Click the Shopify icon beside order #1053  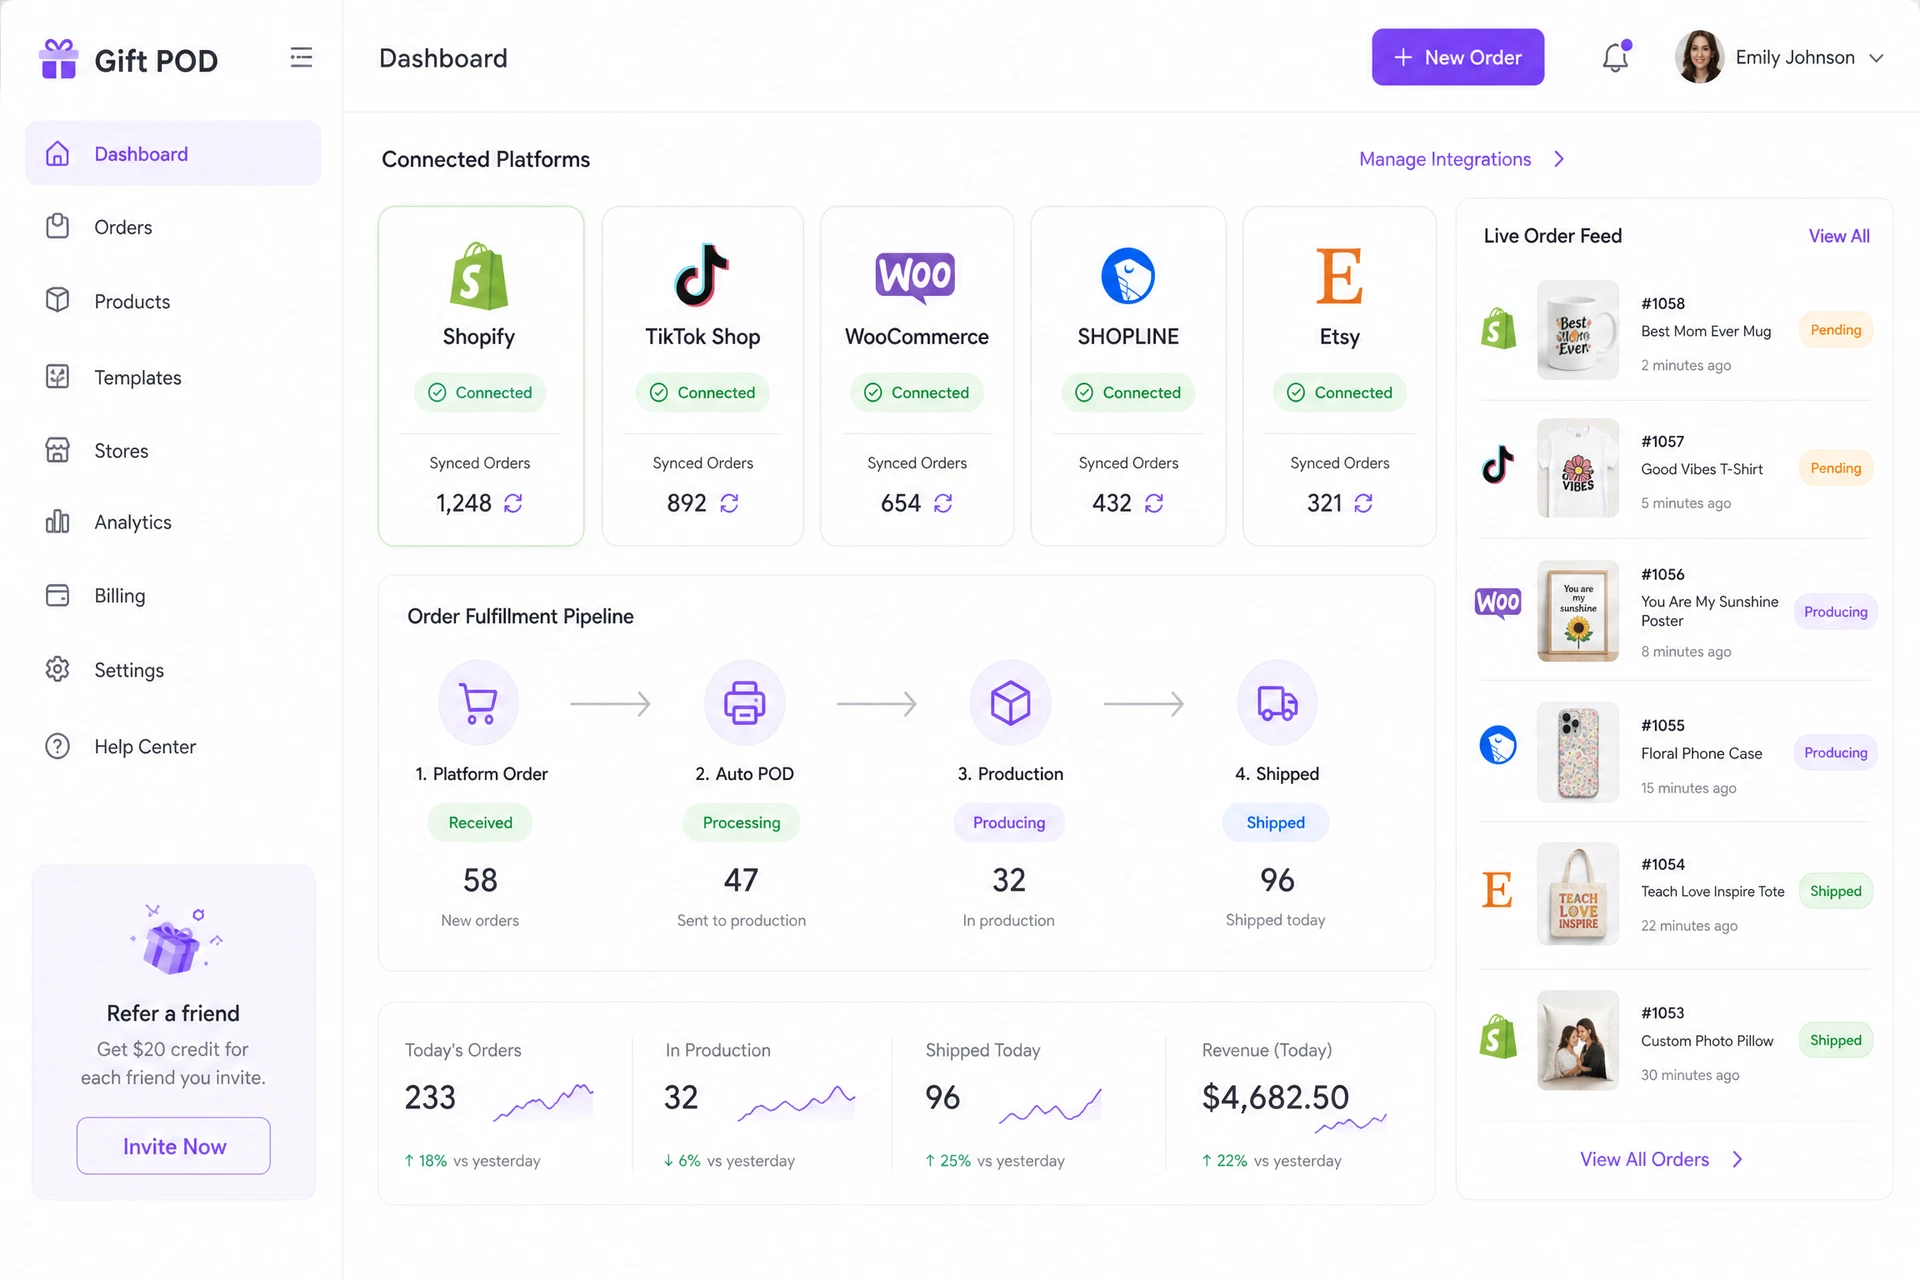1498,1037
